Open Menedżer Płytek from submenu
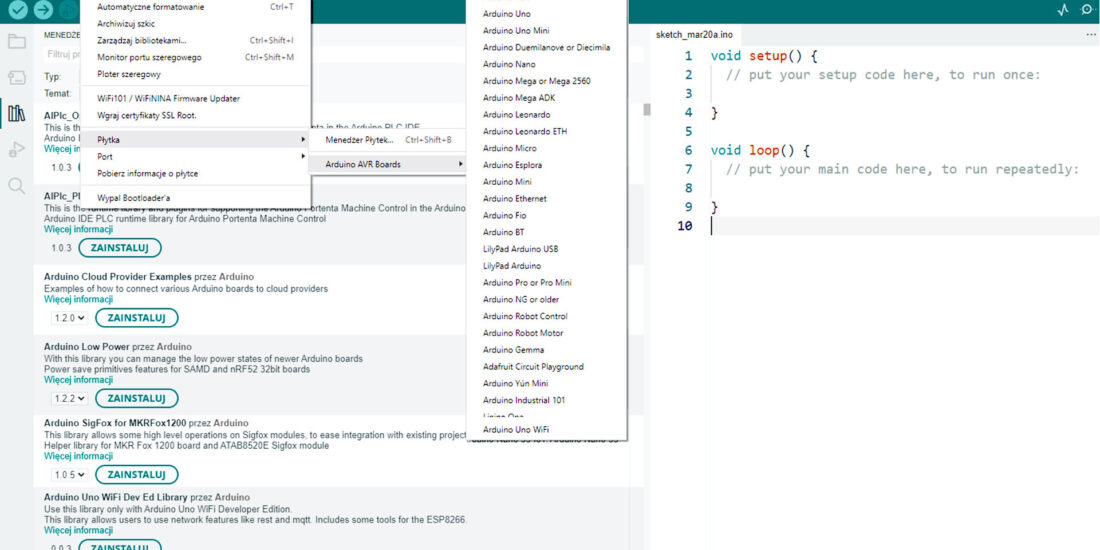 [388, 140]
